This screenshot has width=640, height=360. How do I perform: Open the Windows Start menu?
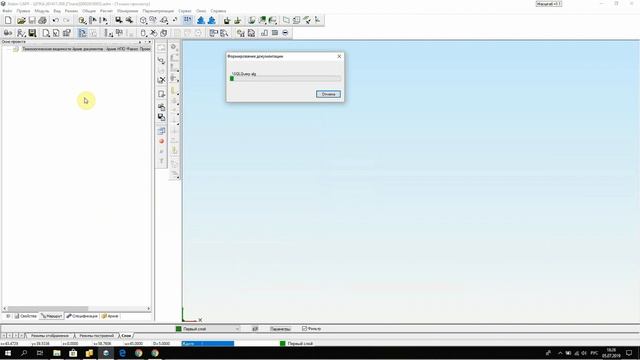8,353
